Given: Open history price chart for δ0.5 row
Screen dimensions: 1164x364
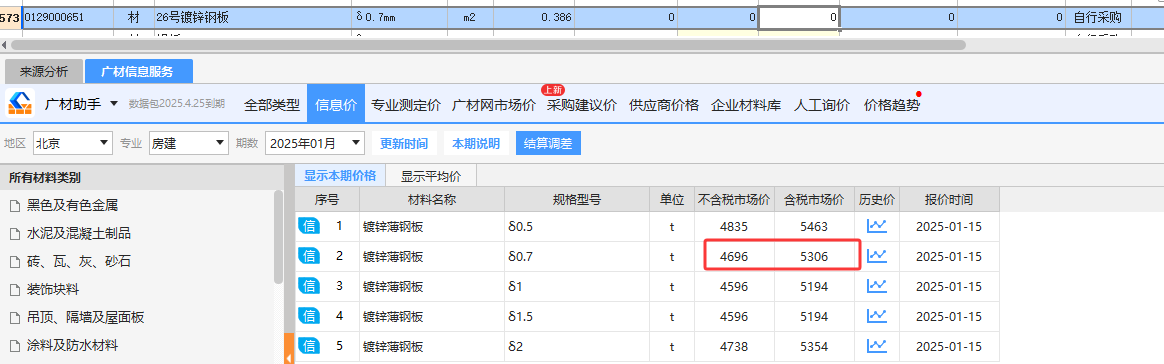Looking at the screenshot, I should [x=877, y=226].
